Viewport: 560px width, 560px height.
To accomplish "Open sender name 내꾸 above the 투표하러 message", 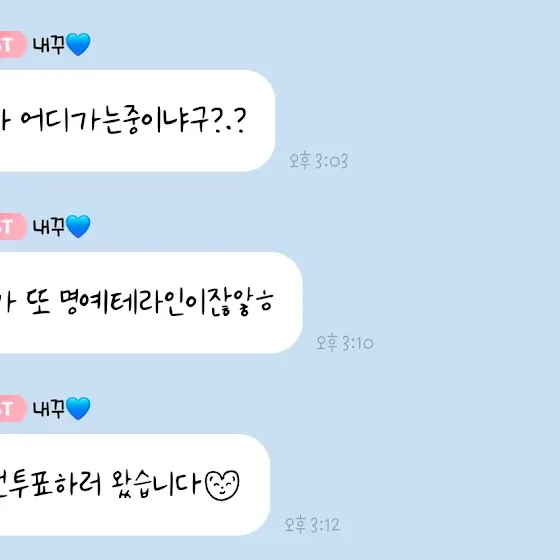I will (49, 408).
